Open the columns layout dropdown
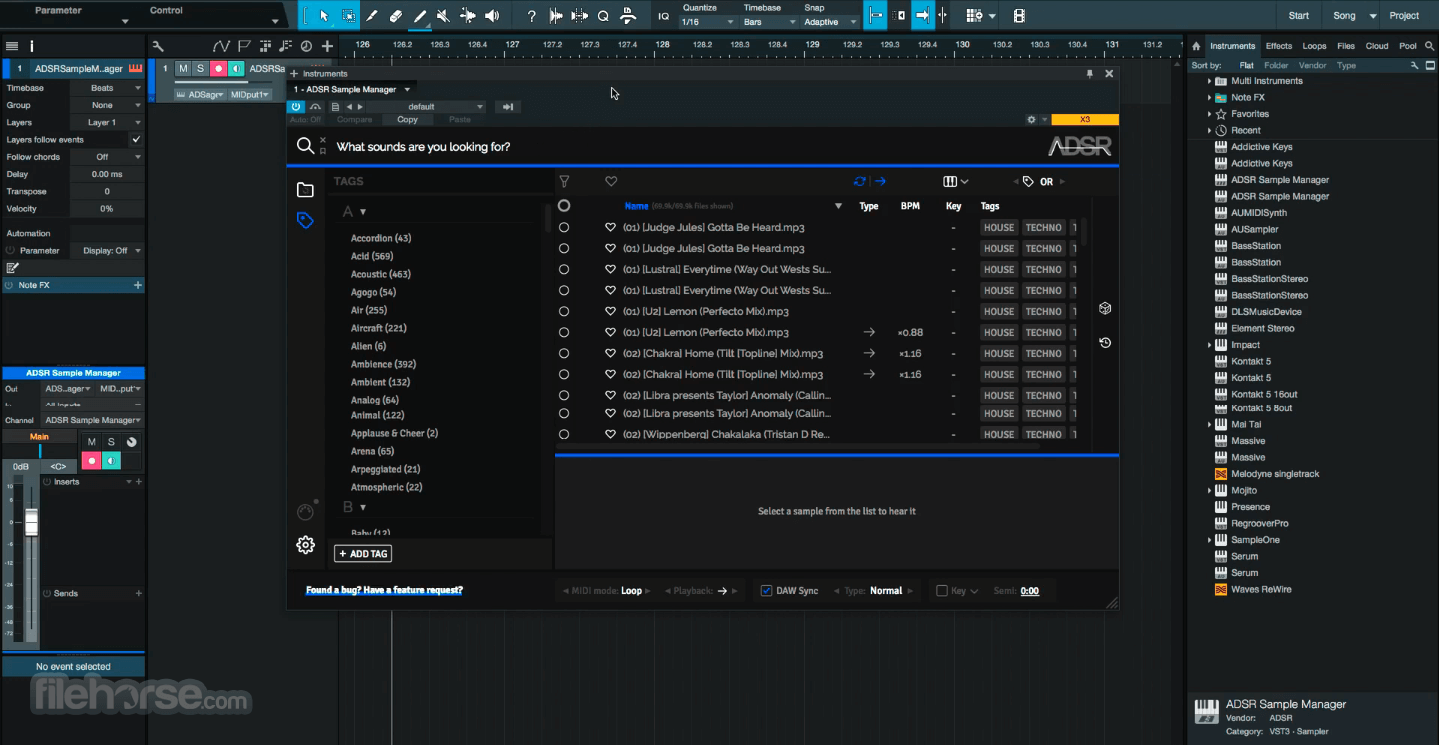The image size is (1439, 745). [956, 182]
